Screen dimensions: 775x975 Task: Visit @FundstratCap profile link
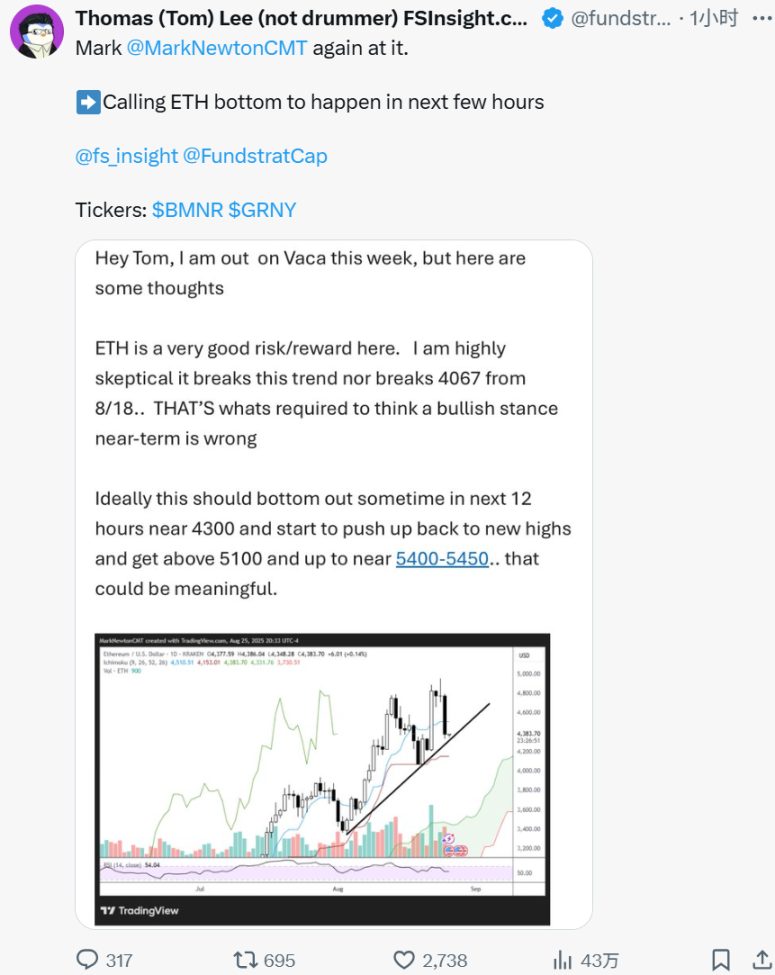pyautogui.click(x=255, y=156)
